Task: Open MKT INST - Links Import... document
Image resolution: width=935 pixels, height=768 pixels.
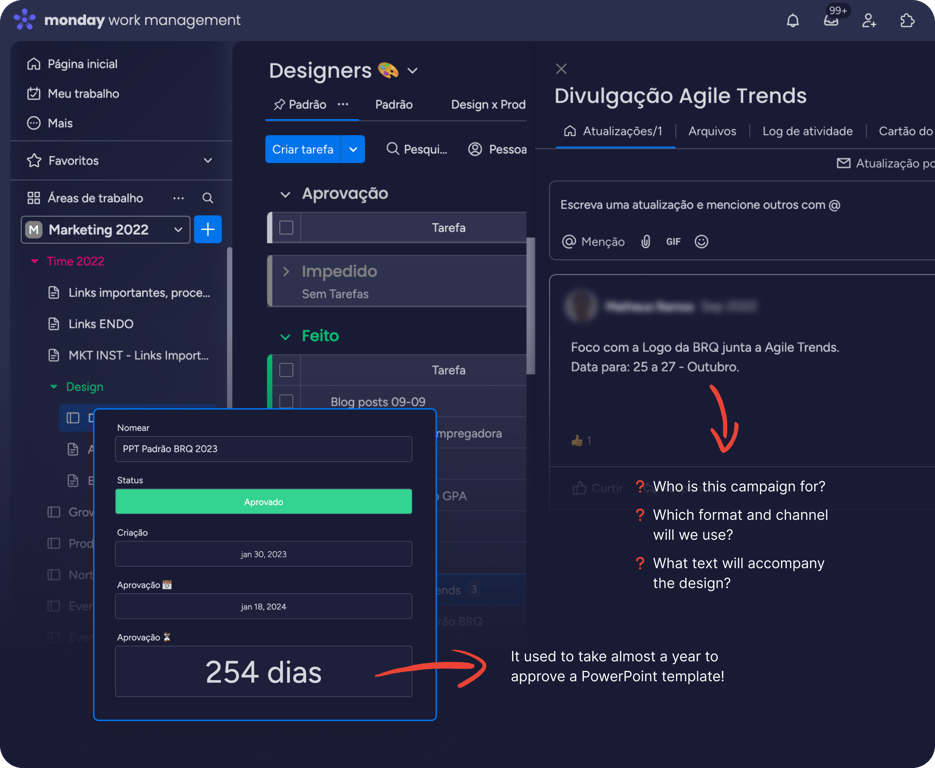Action: pyautogui.click(x=128, y=355)
